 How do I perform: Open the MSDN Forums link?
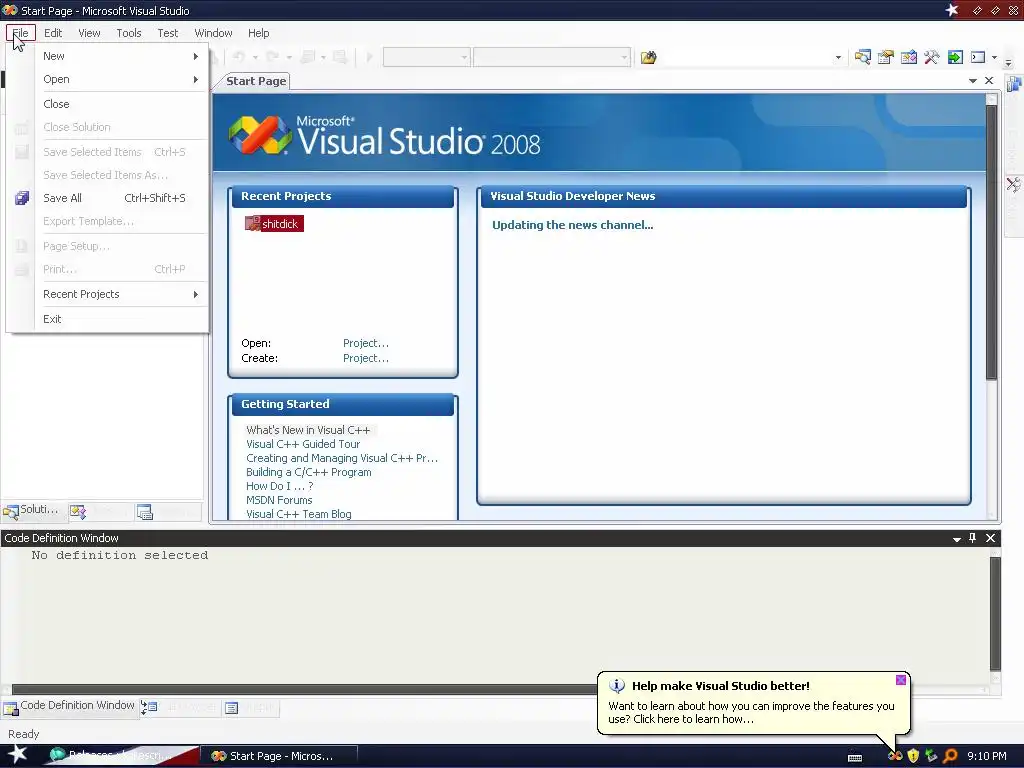[279, 500]
